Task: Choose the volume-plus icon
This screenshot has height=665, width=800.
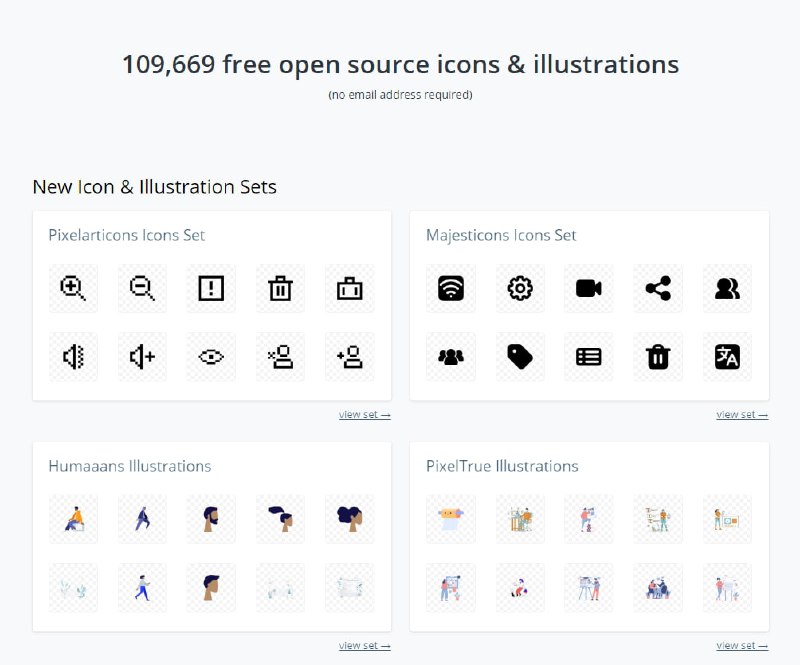Action: pos(142,357)
